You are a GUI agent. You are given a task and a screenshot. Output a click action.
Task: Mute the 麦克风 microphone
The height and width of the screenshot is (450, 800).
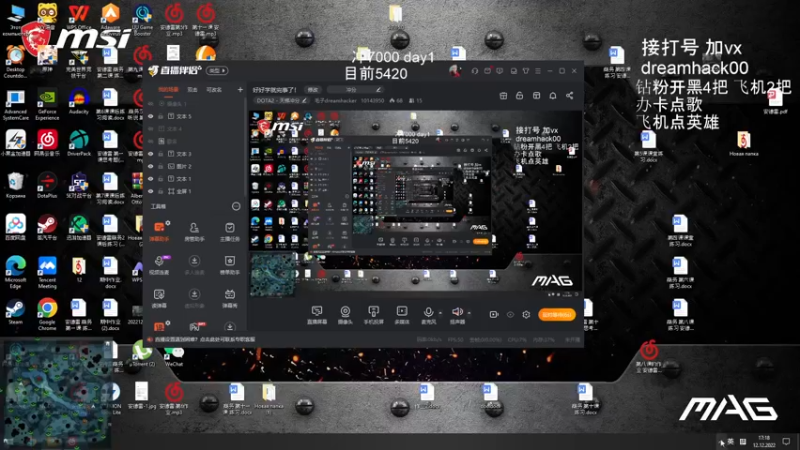(429, 312)
